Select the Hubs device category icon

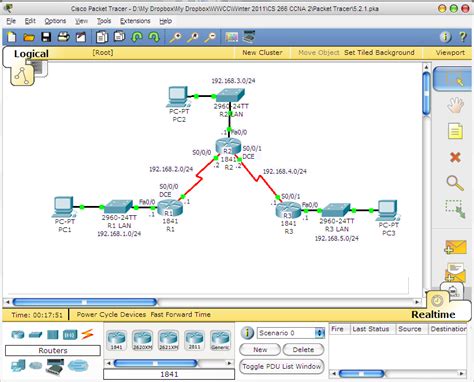[x=53, y=335]
